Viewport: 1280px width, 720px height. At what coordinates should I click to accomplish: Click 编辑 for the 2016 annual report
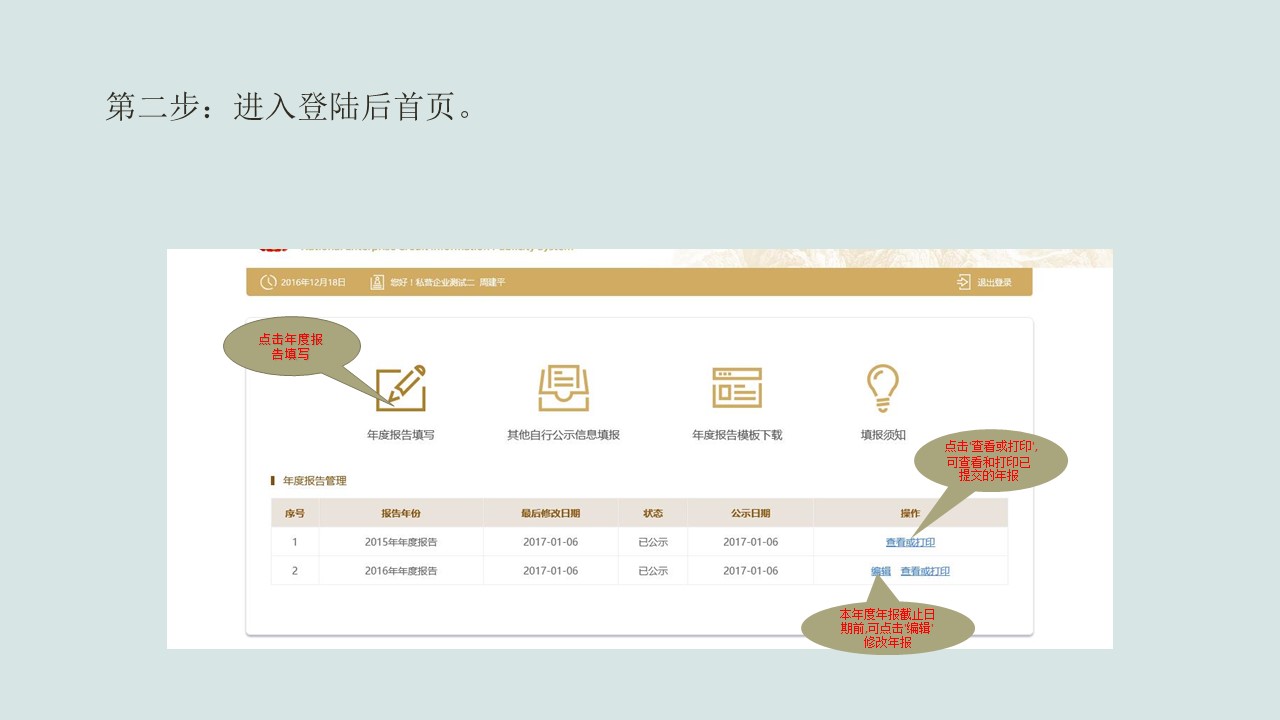[880, 571]
